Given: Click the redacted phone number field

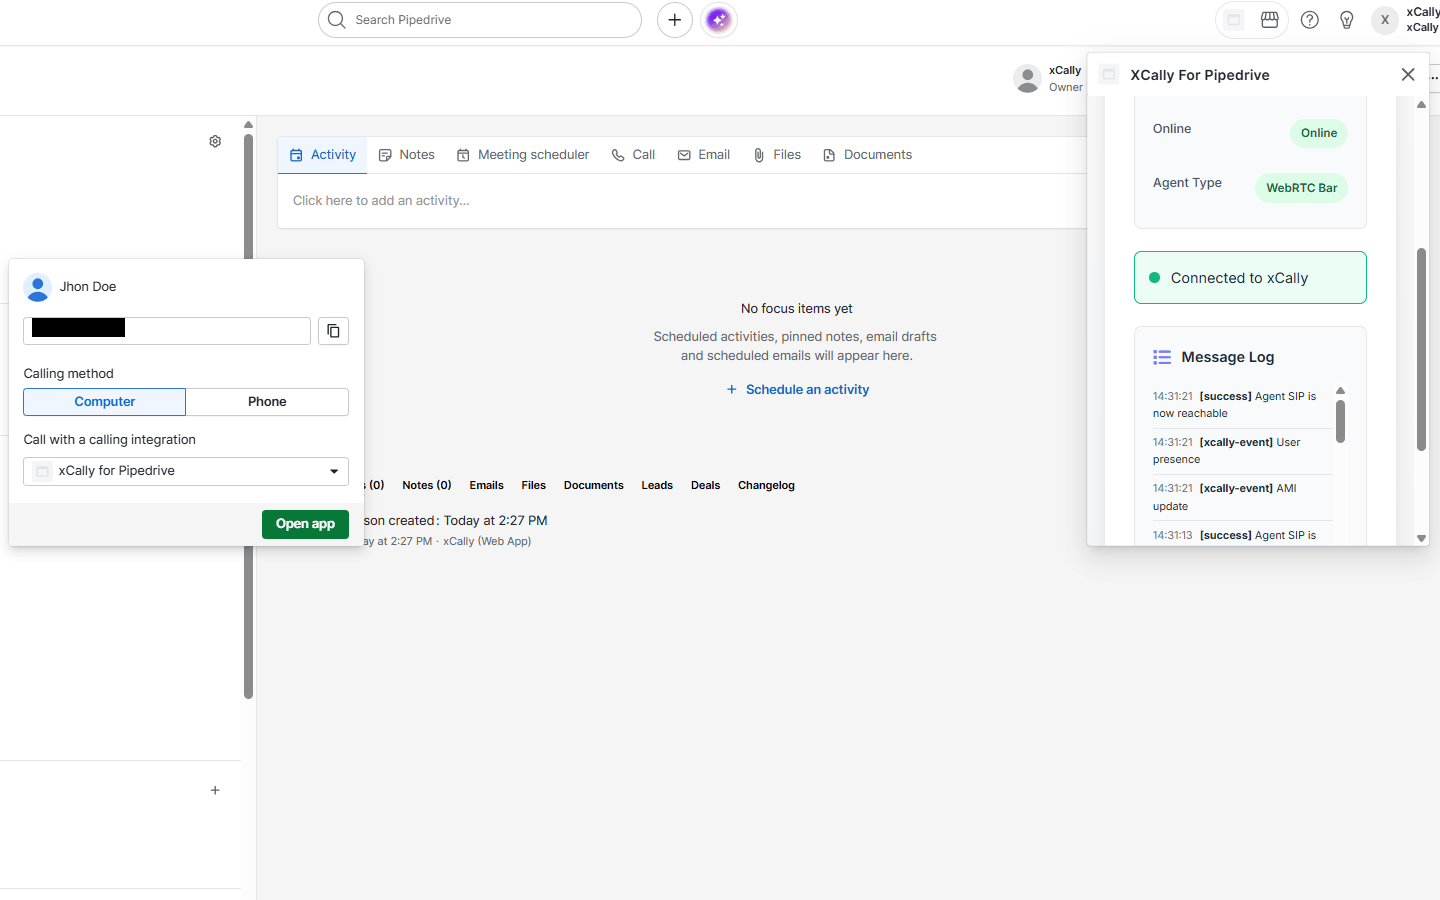Looking at the screenshot, I should click(167, 331).
